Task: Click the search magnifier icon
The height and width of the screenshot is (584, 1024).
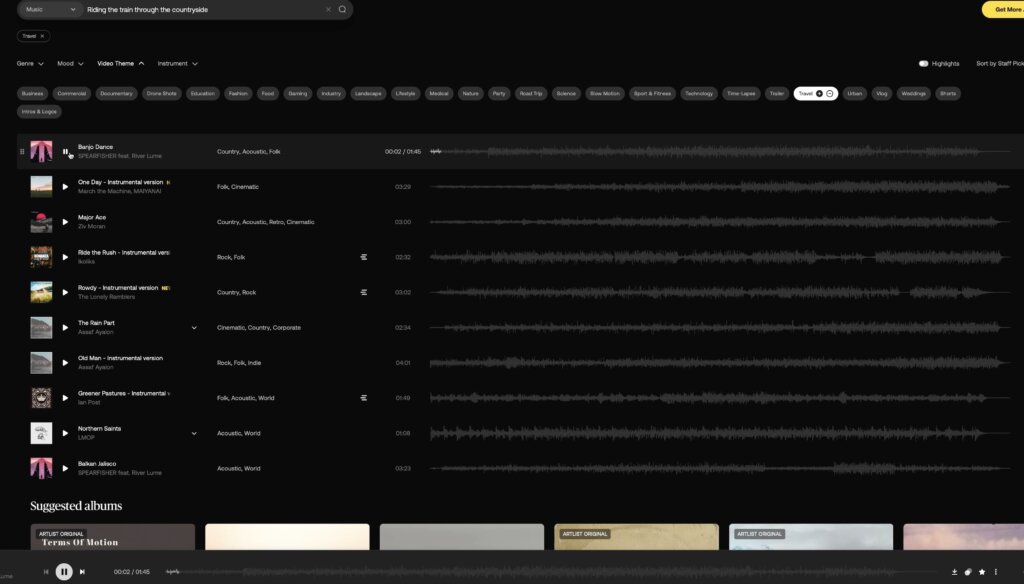Action: 342,9
